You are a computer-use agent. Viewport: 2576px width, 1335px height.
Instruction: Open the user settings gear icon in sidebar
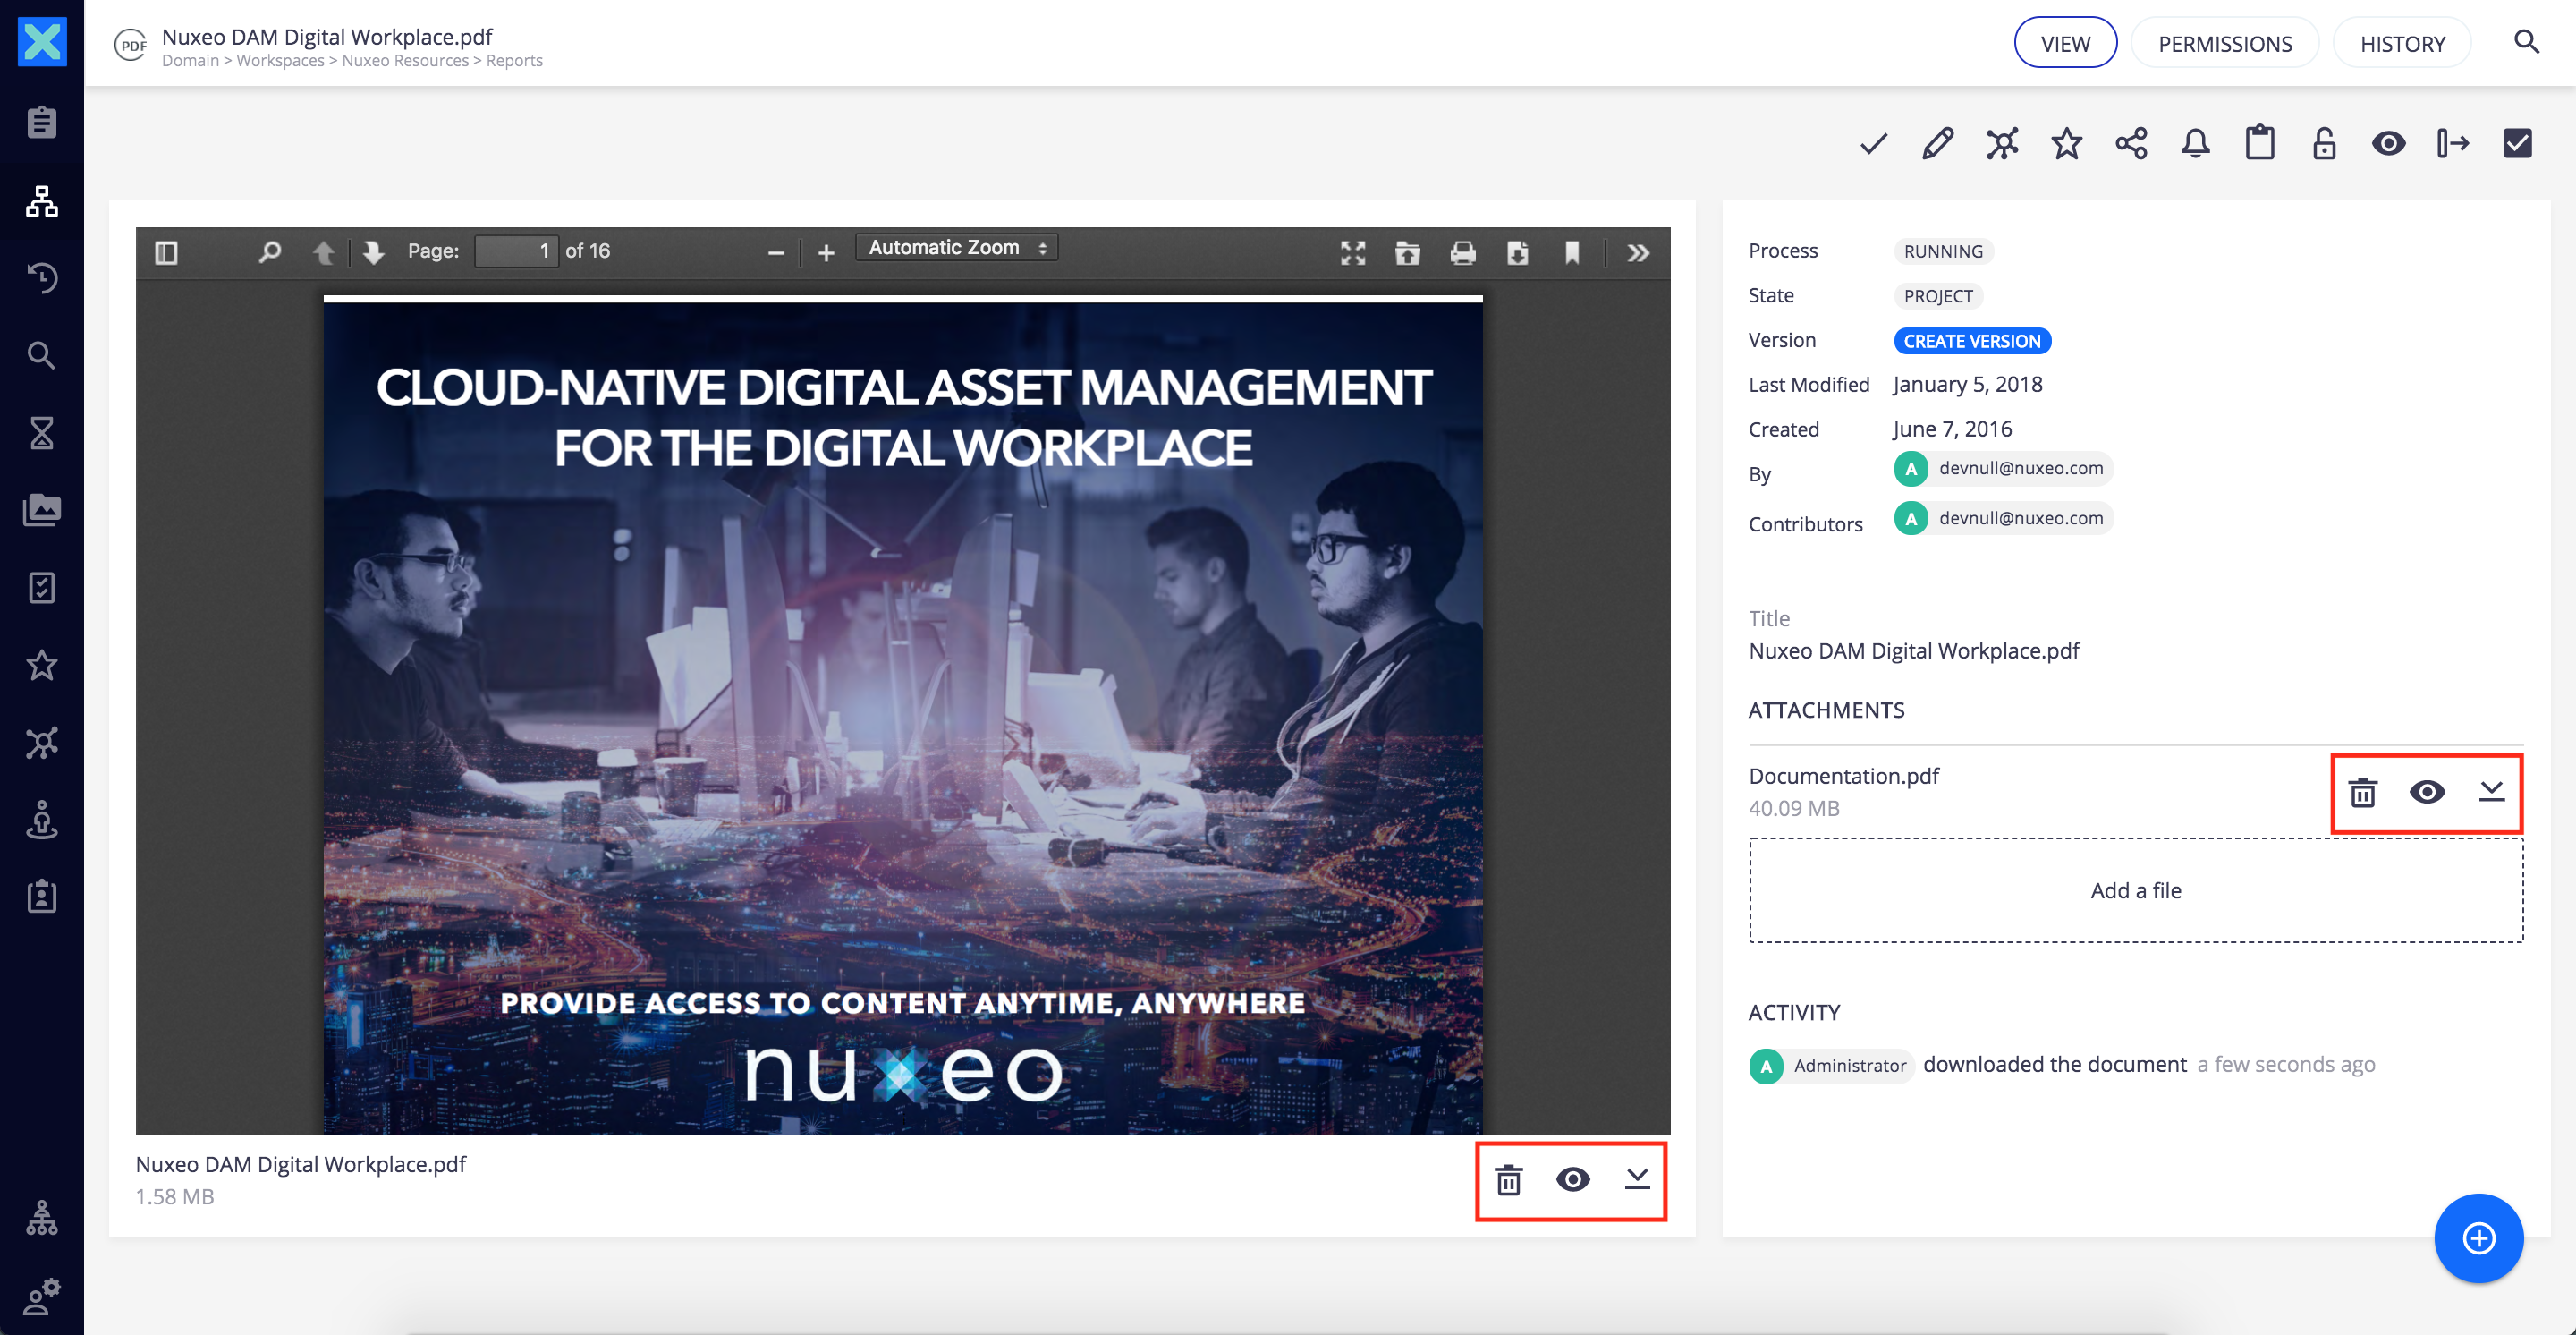coord(42,1296)
